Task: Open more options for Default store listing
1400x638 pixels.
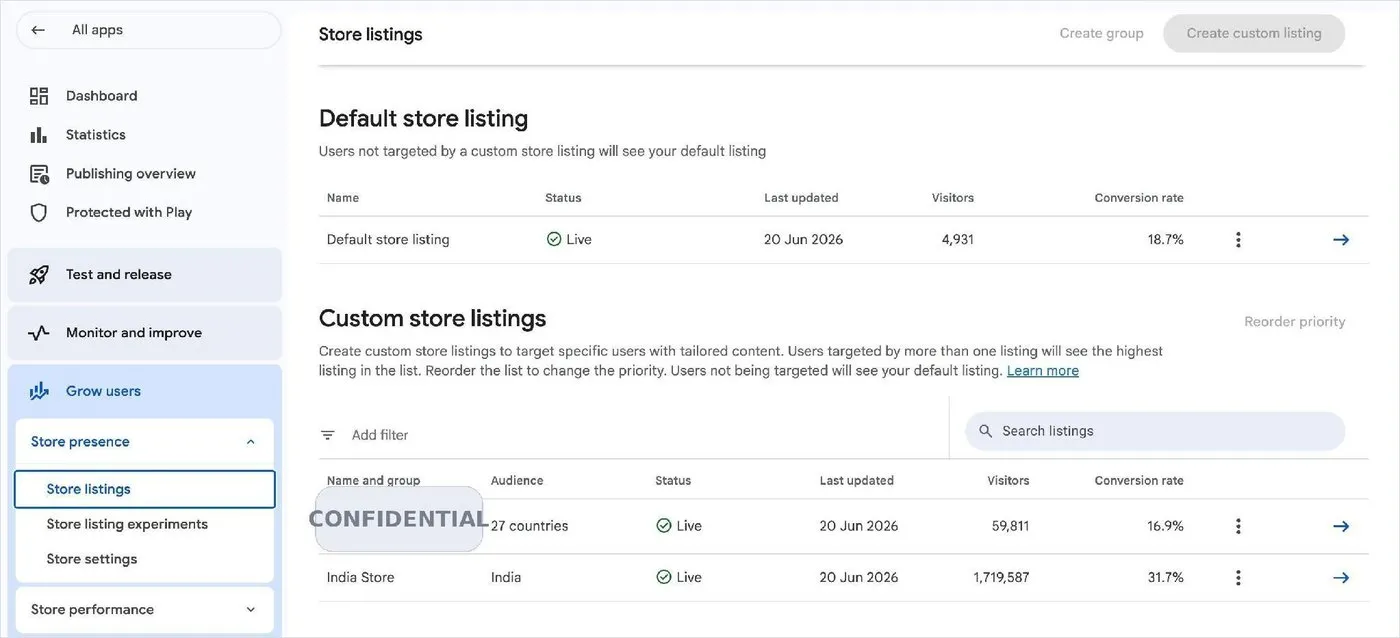Action: [1238, 240]
